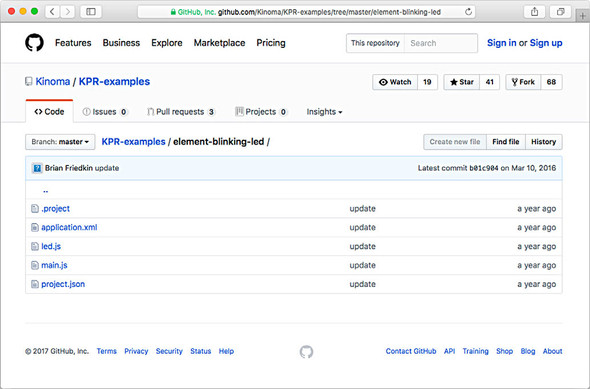Open Privacy link in footer
Image resolution: width=590 pixels, height=389 pixels.
click(136, 351)
